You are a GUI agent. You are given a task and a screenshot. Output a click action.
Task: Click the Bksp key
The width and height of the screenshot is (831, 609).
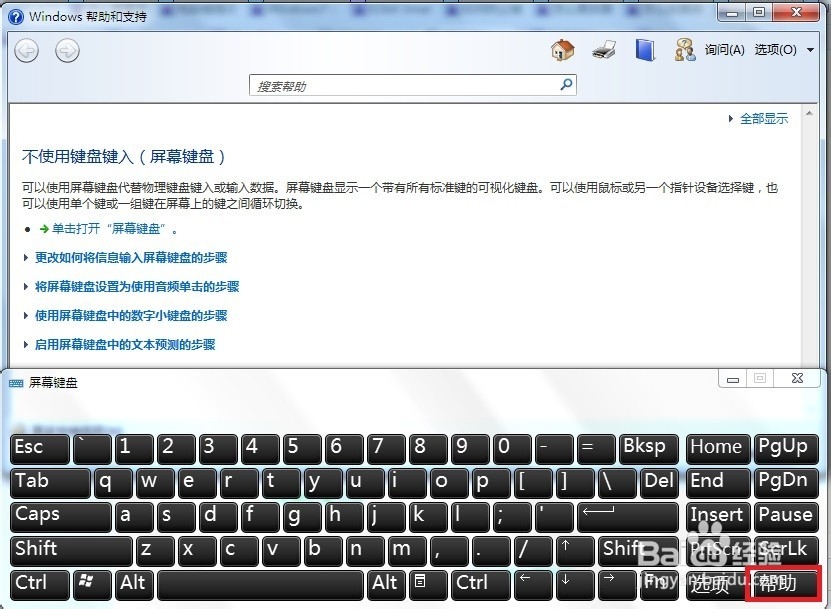tap(649, 449)
